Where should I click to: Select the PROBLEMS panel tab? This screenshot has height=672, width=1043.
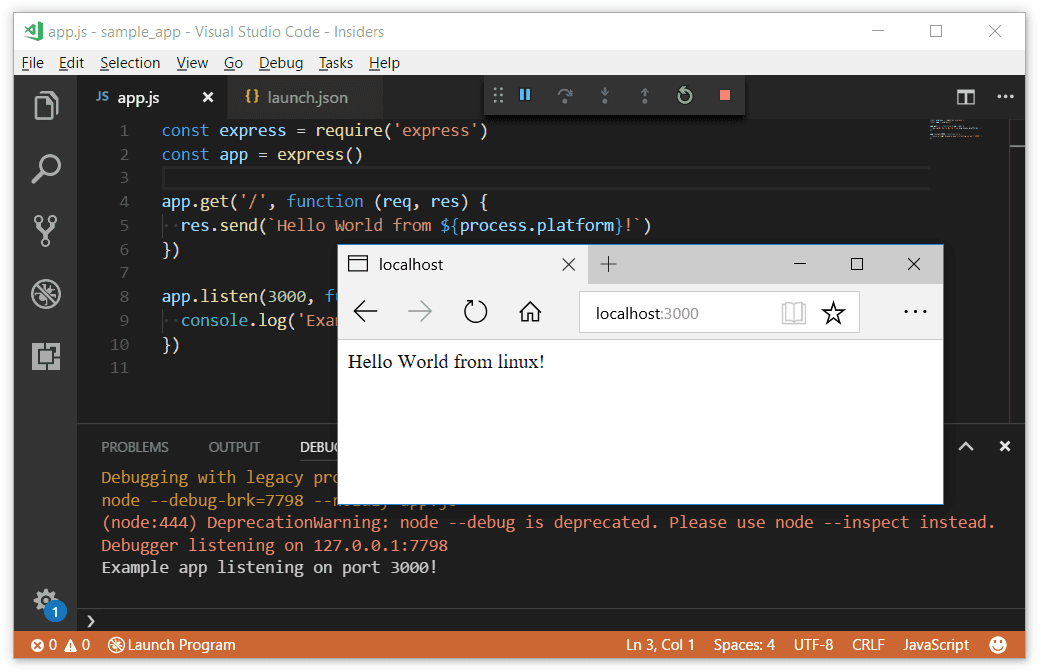pyautogui.click(x=135, y=447)
